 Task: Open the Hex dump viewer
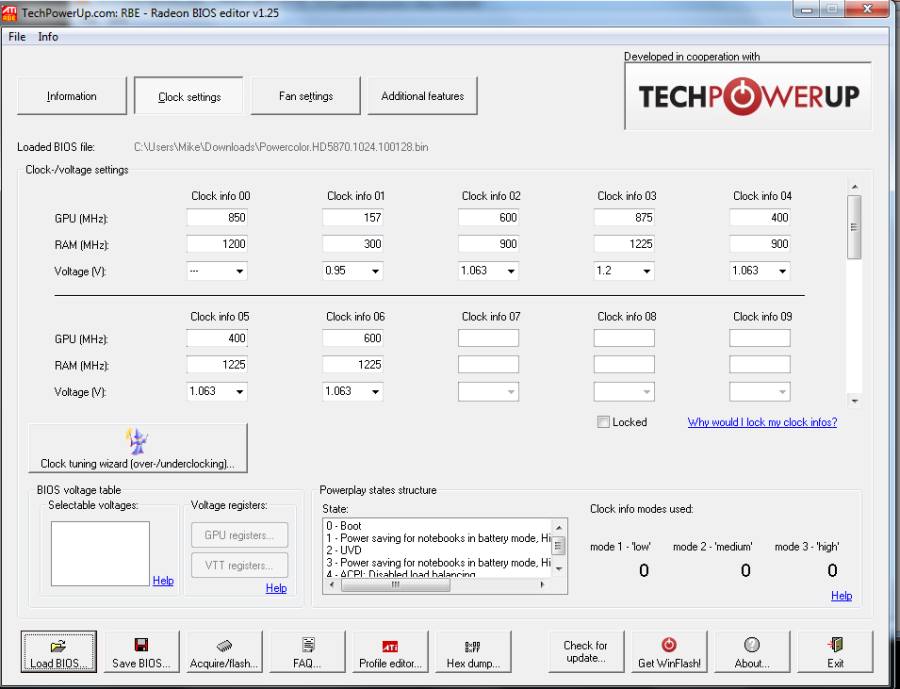(473, 652)
